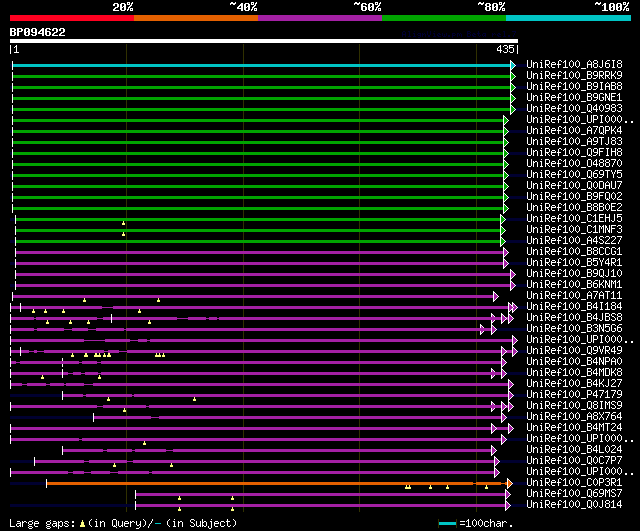640x531 pixels.
Task: Select the UniRef100_Q9VR49 label
Action: (x=574, y=351)
